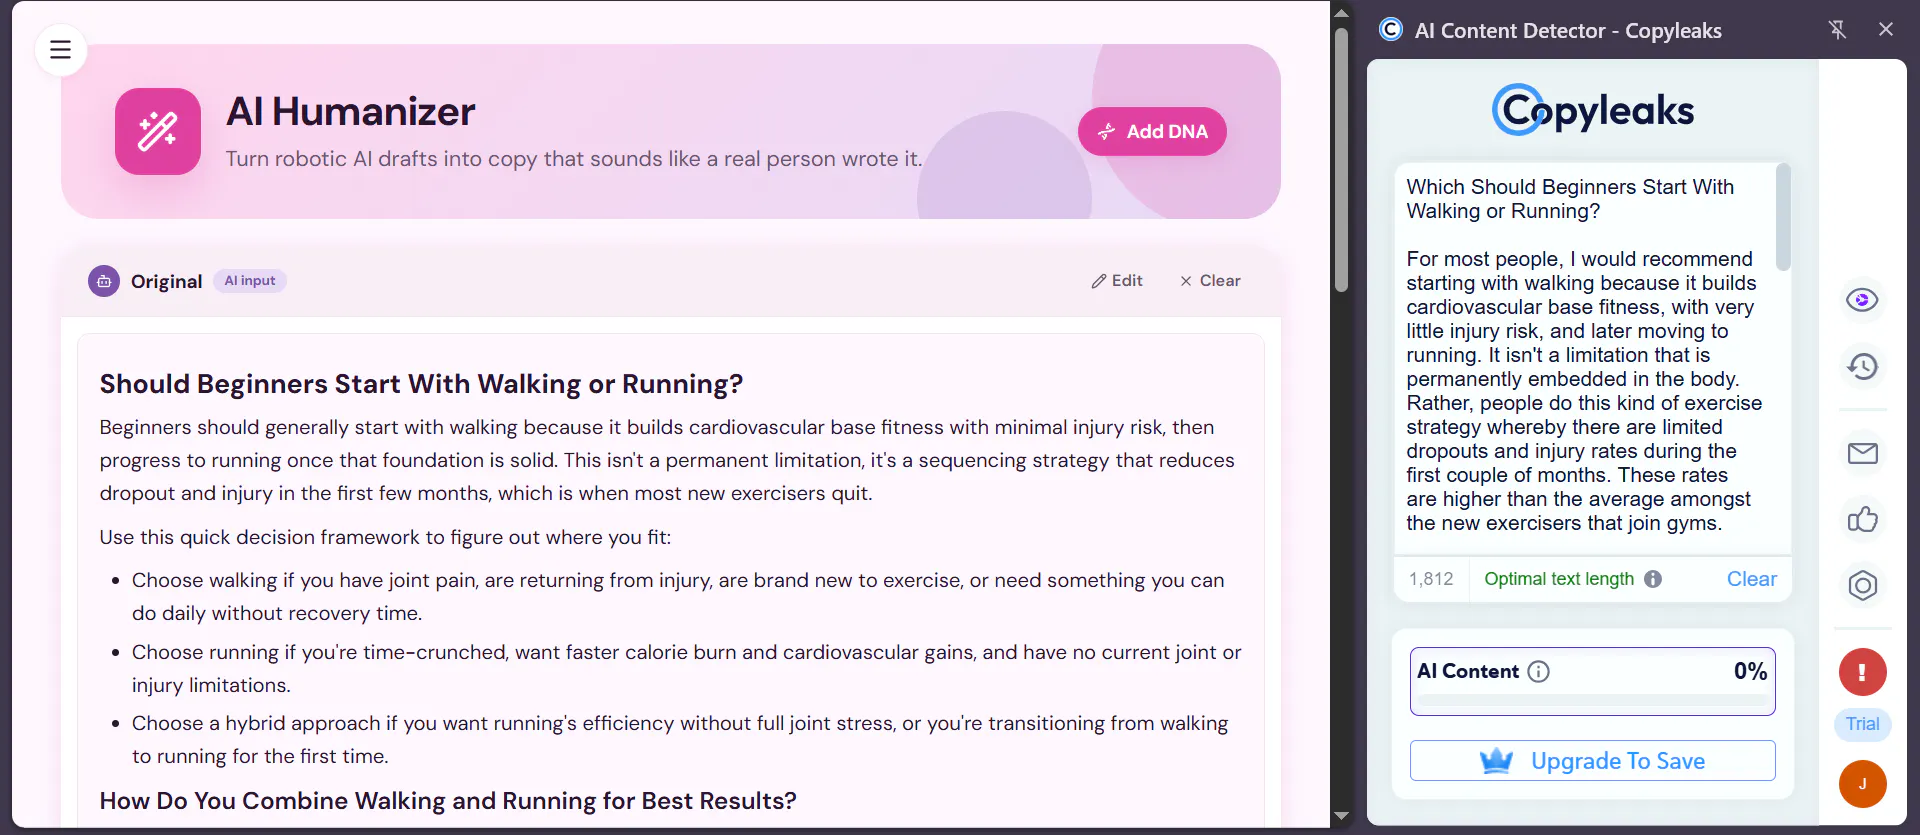Screen dimensions: 1920x835
Task: Clear the Original text panel
Action: click(x=1210, y=281)
